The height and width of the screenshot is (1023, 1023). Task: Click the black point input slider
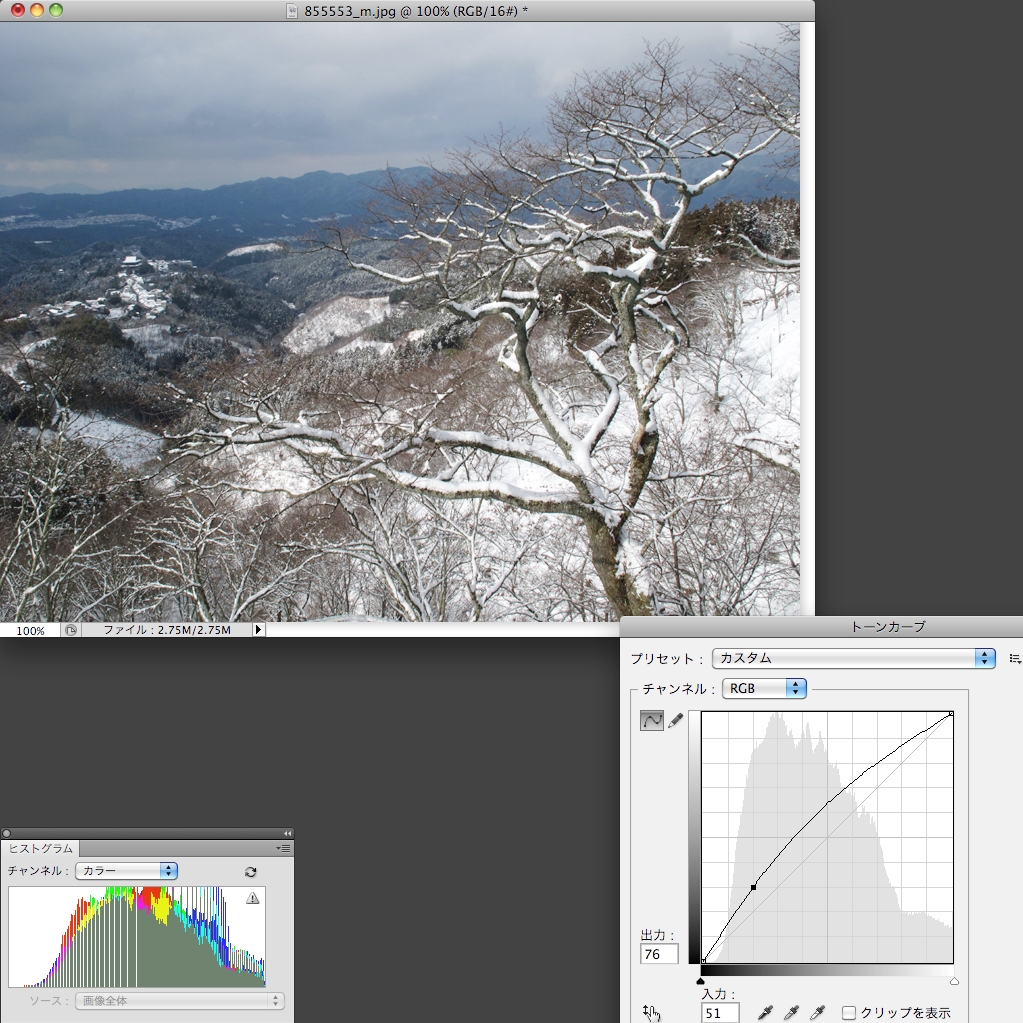point(701,981)
